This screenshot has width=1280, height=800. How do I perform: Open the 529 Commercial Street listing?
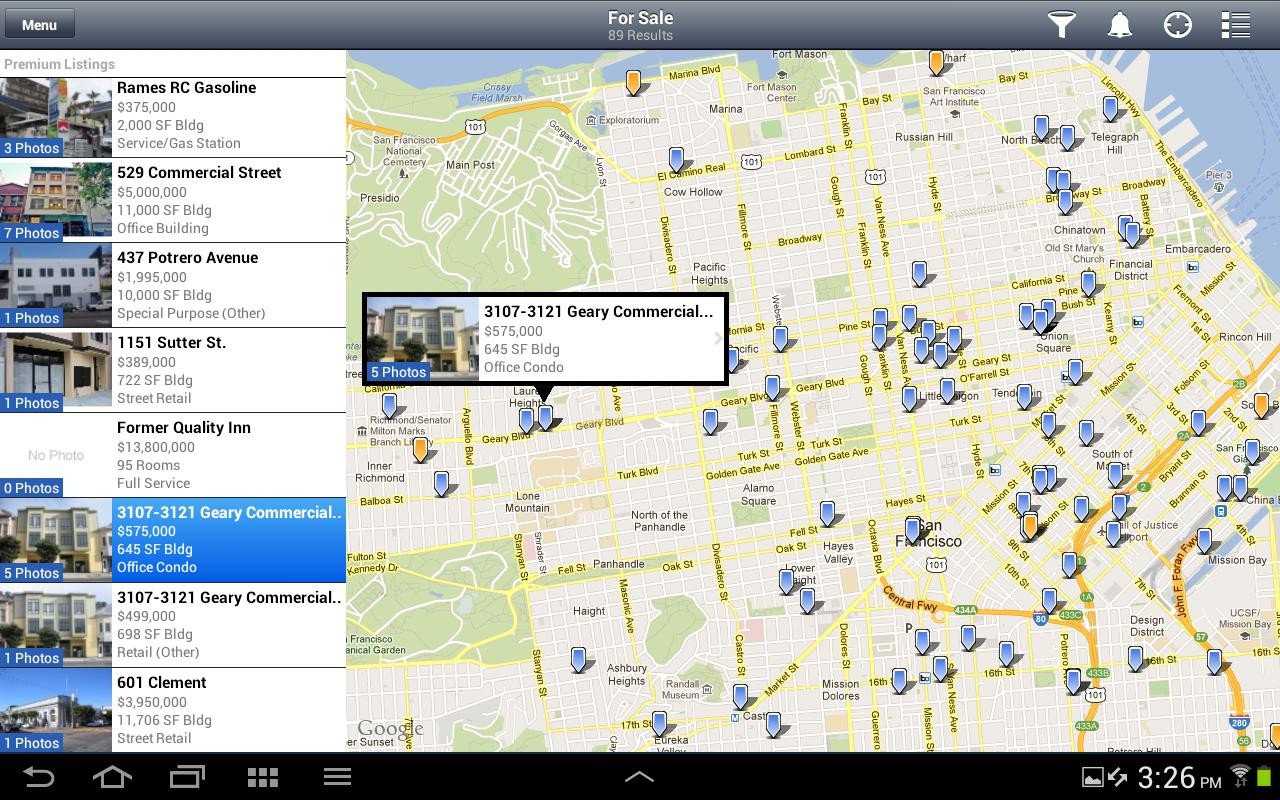coord(228,200)
